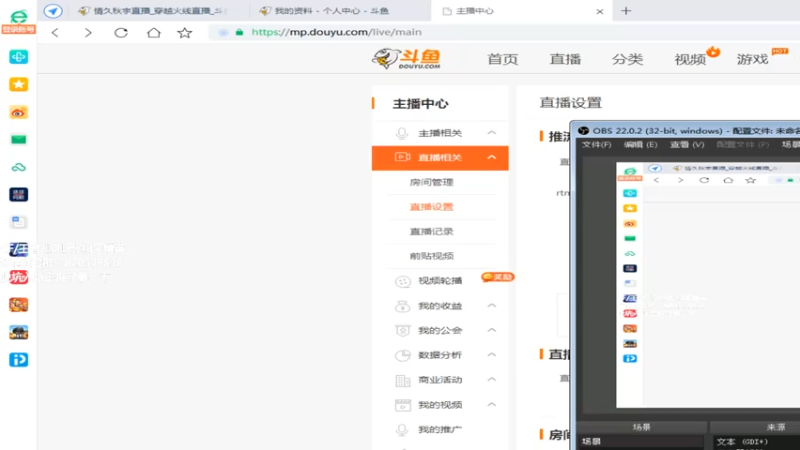Open the 直播 navigation item
The image size is (800, 450).
point(565,59)
